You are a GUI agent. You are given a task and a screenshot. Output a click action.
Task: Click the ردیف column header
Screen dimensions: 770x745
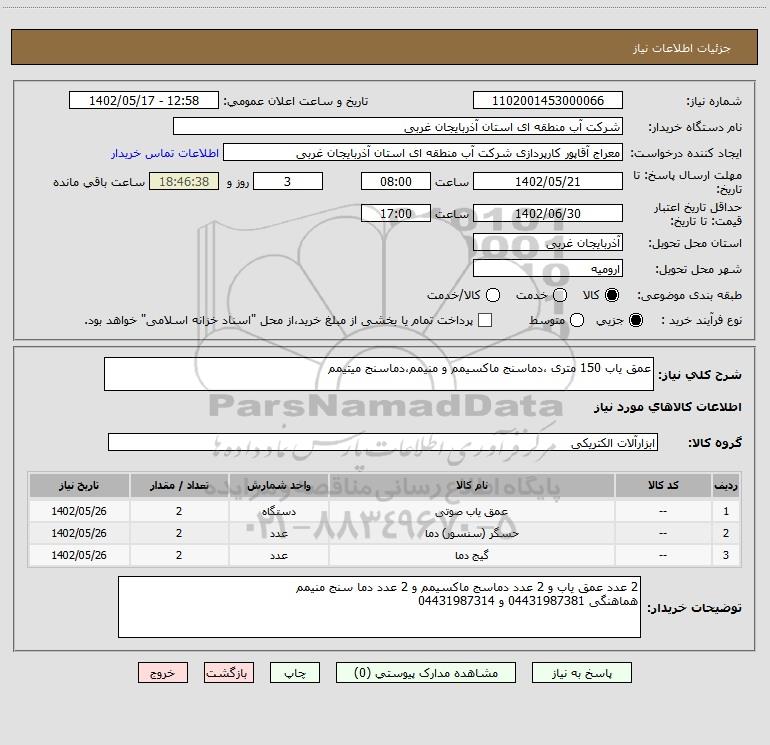pos(726,485)
